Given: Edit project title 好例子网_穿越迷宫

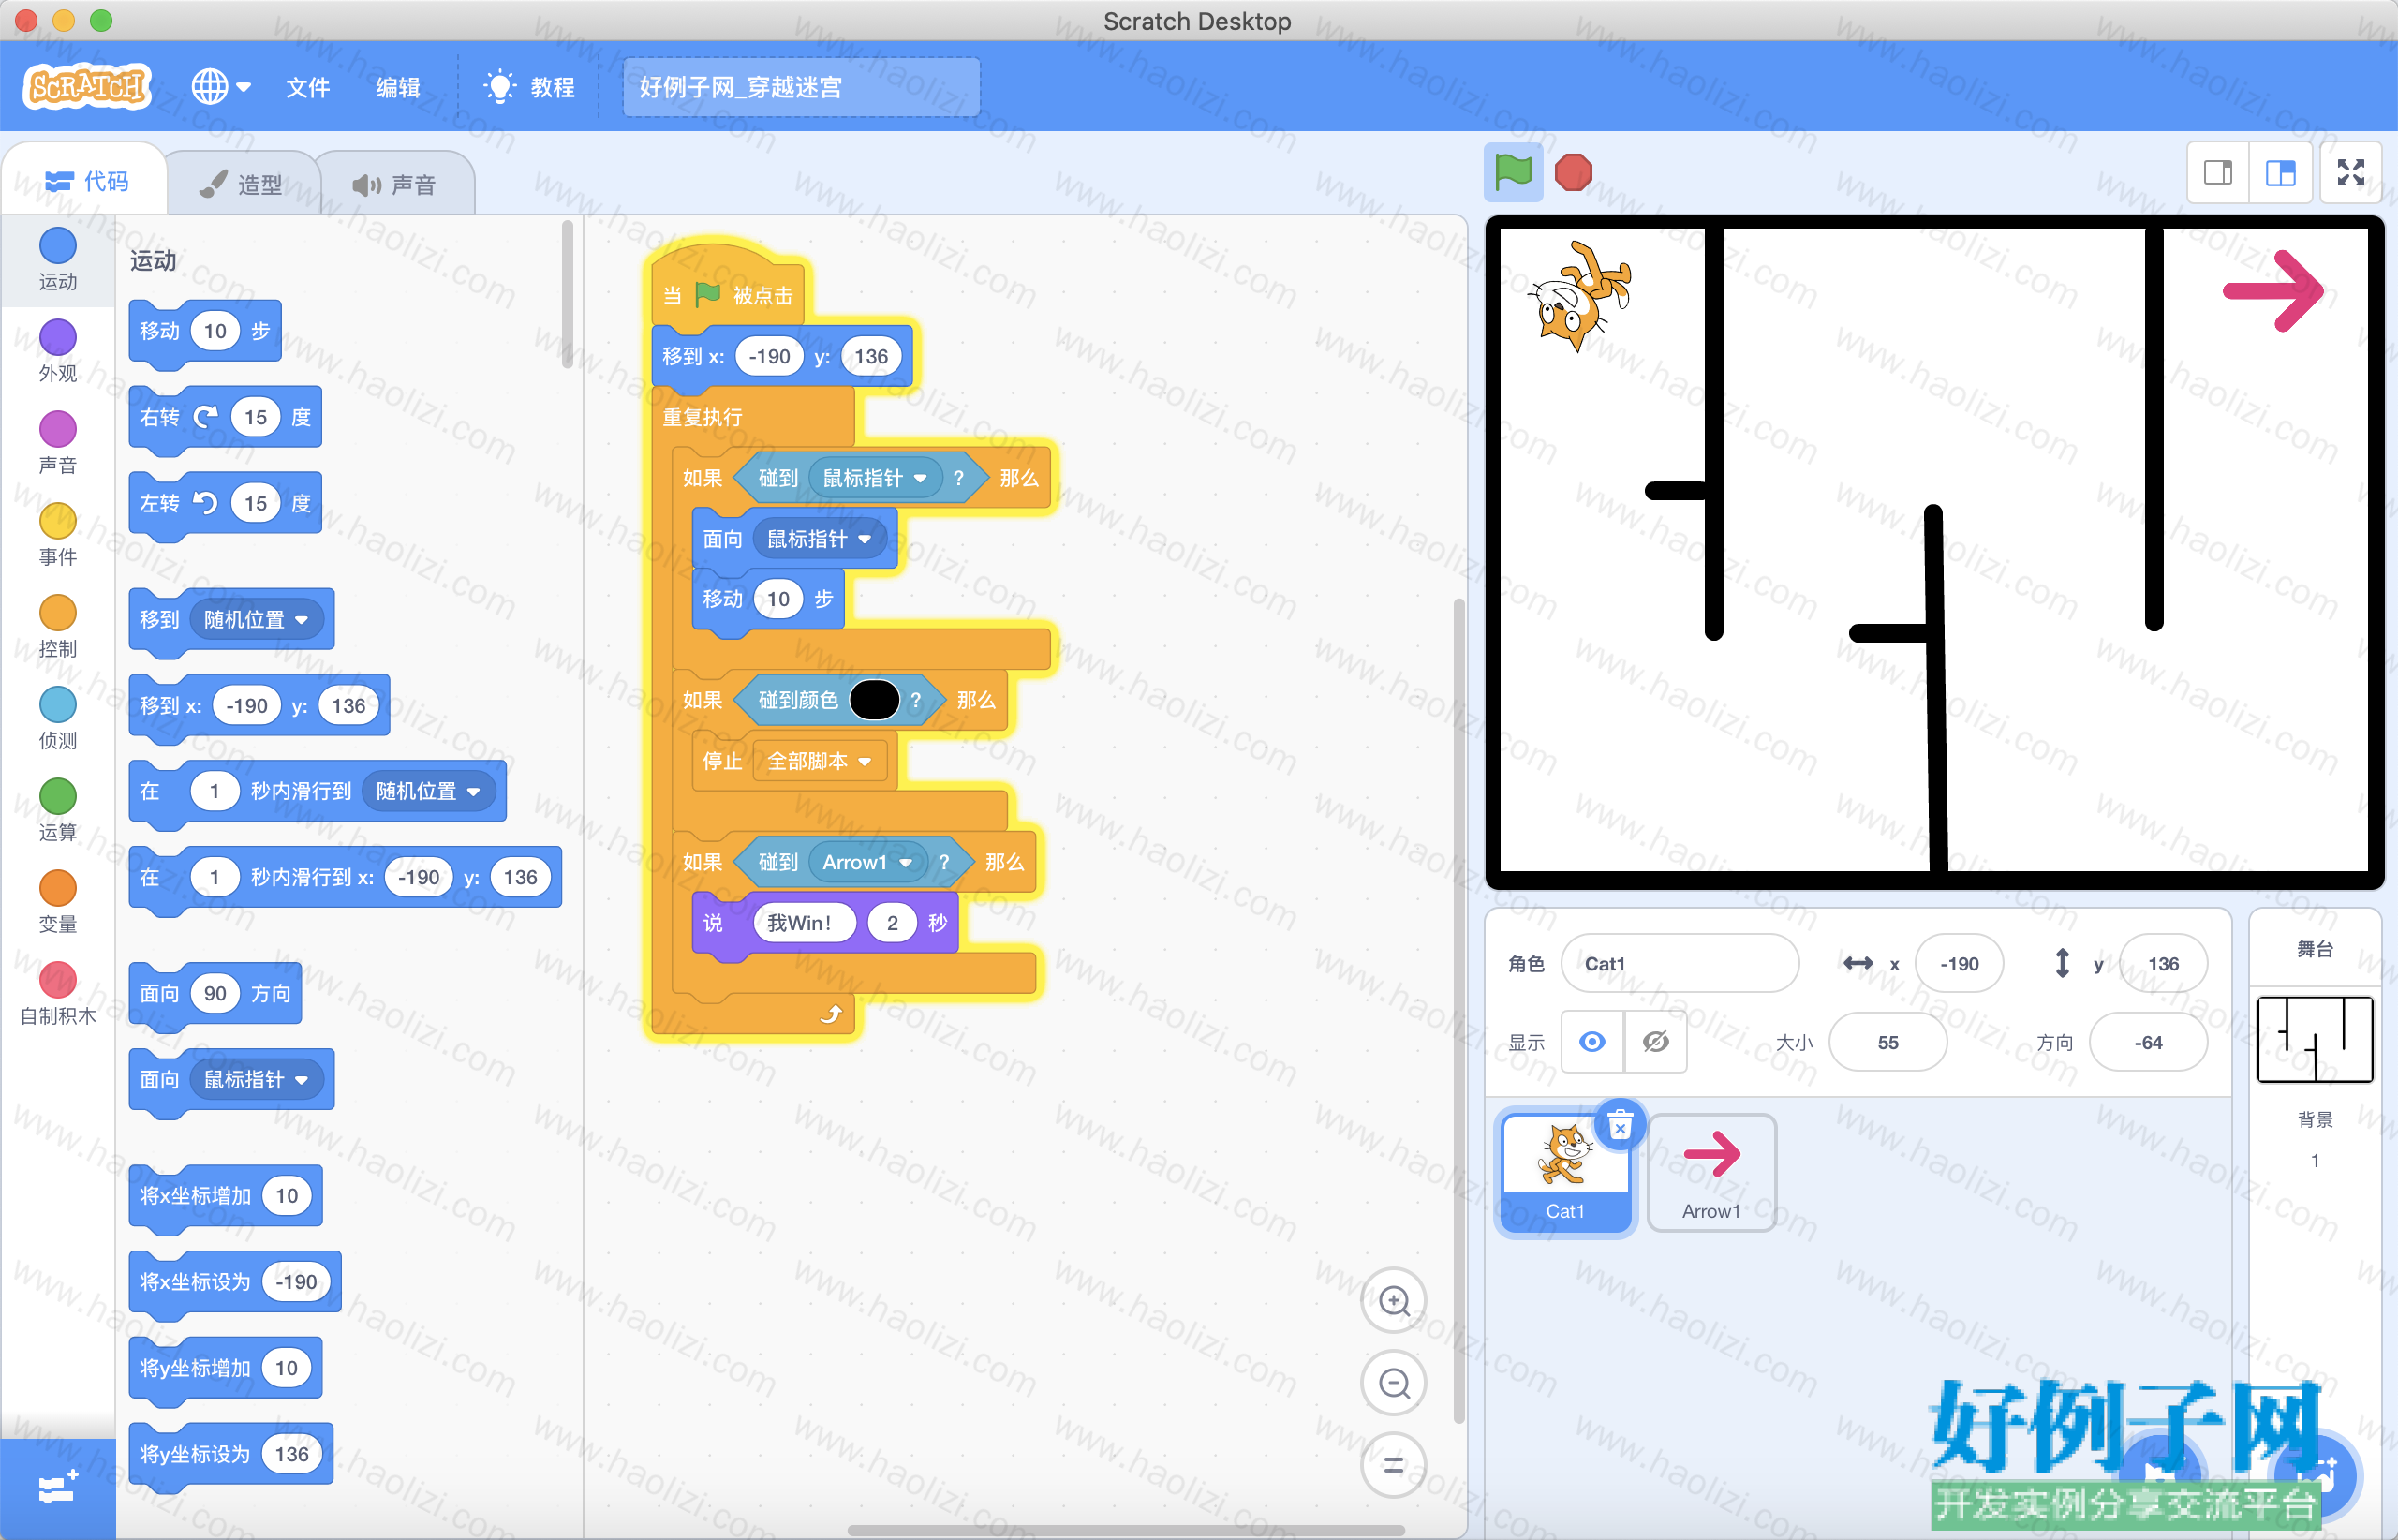Looking at the screenshot, I should pos(801,87).
